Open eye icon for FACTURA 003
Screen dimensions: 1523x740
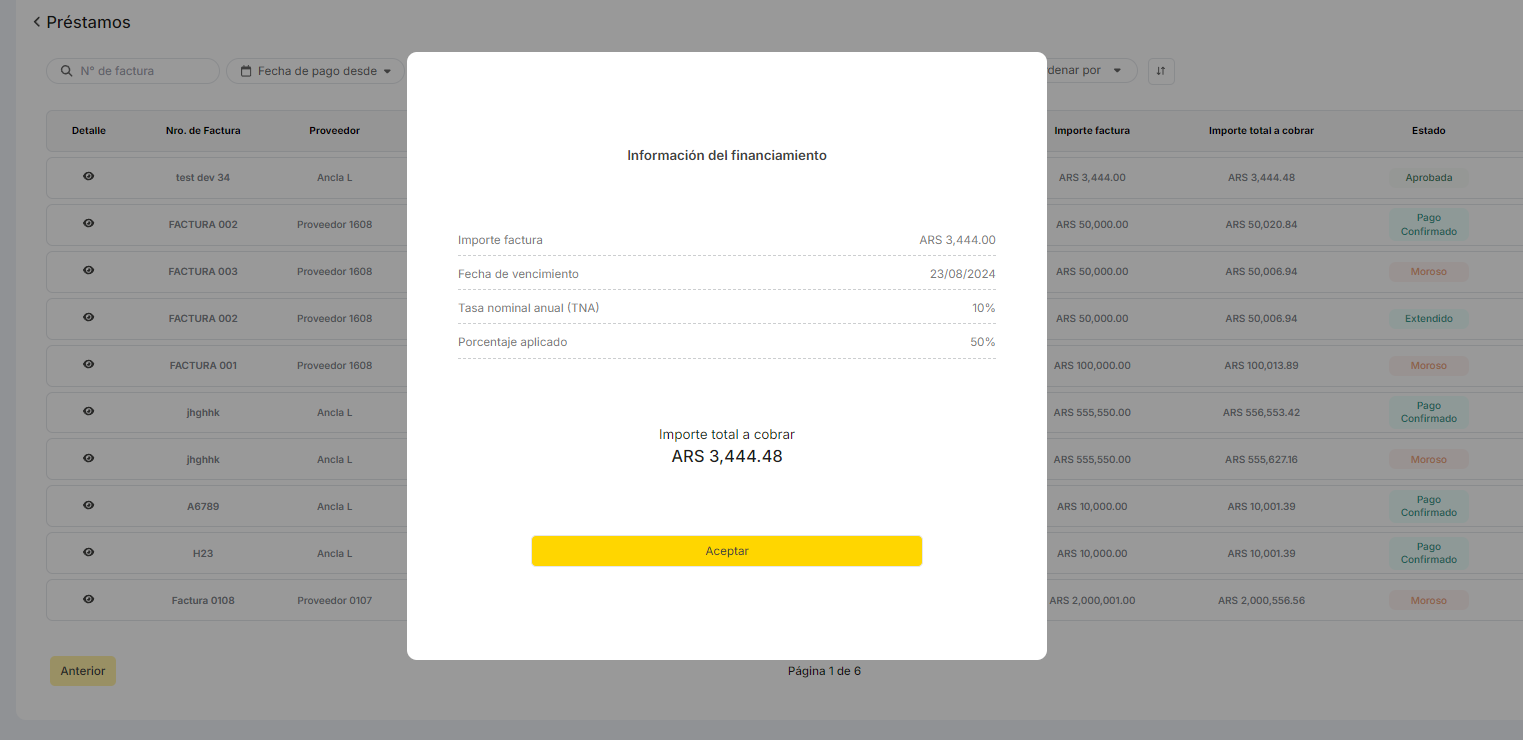(x=88, y=270)
